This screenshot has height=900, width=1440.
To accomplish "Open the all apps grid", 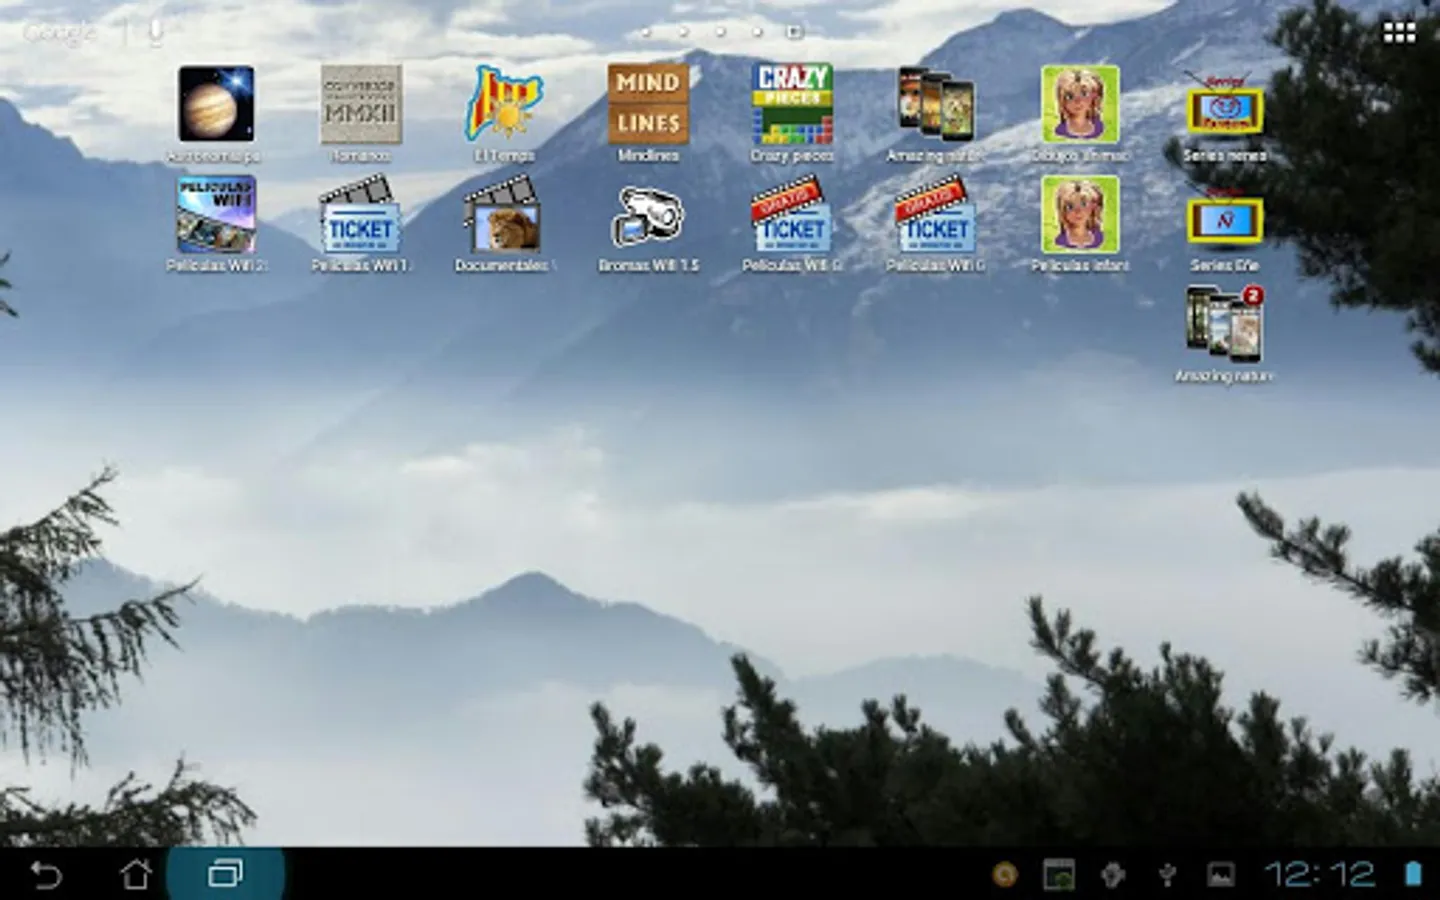I will tap(1398, 33).
